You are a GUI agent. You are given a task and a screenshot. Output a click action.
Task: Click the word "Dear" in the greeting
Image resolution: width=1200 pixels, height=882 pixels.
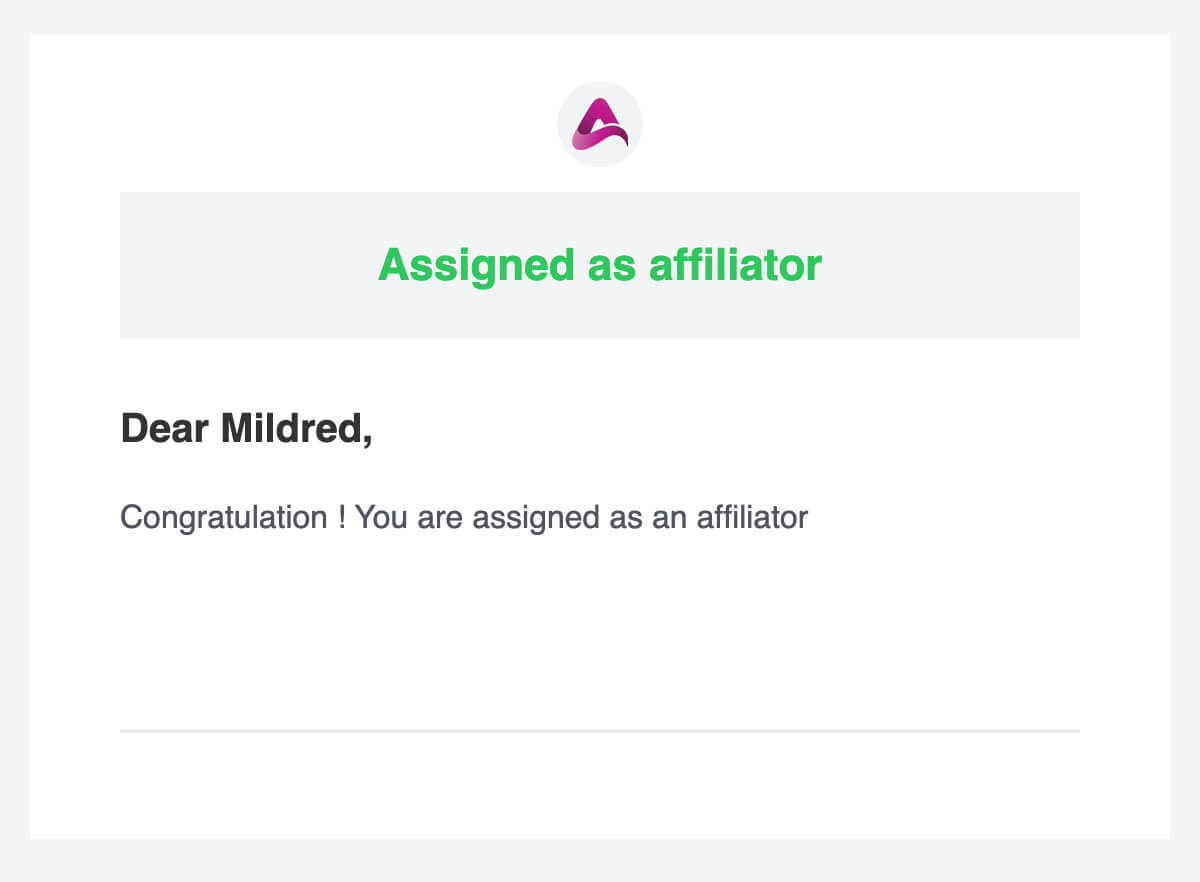point(165,429)
